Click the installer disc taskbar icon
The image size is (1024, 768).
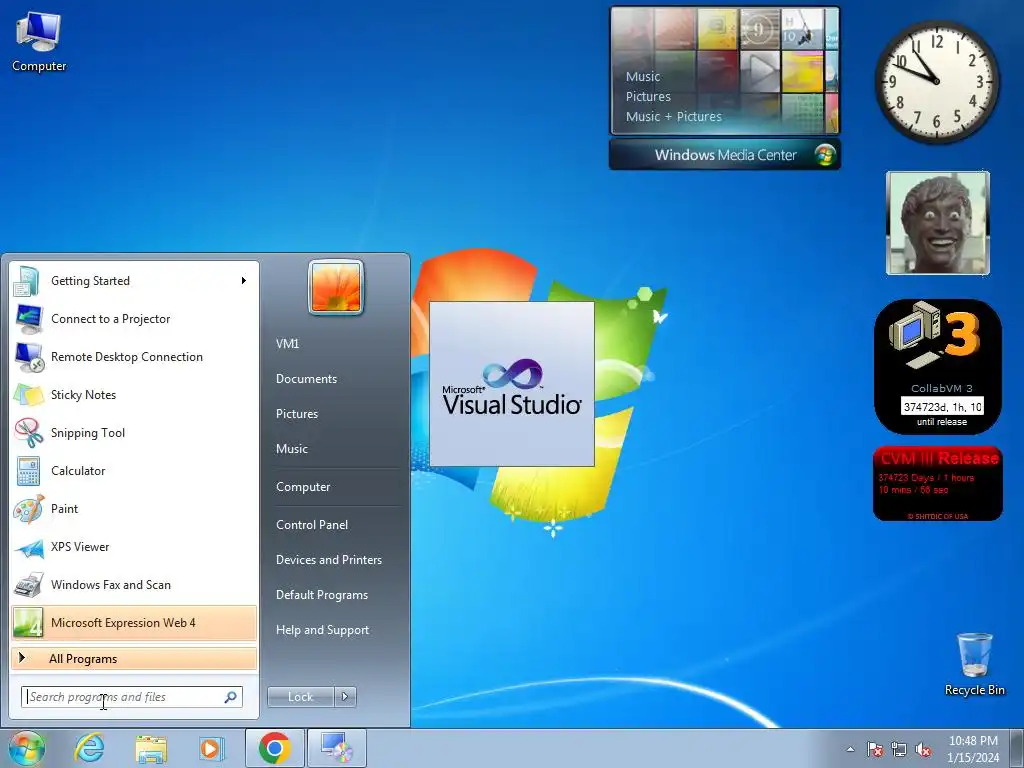coord(337,748)
